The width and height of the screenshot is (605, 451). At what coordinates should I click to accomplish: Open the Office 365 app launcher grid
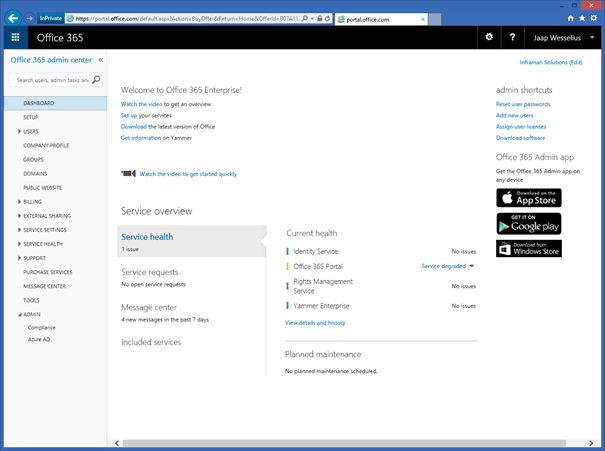coord(15,37)
